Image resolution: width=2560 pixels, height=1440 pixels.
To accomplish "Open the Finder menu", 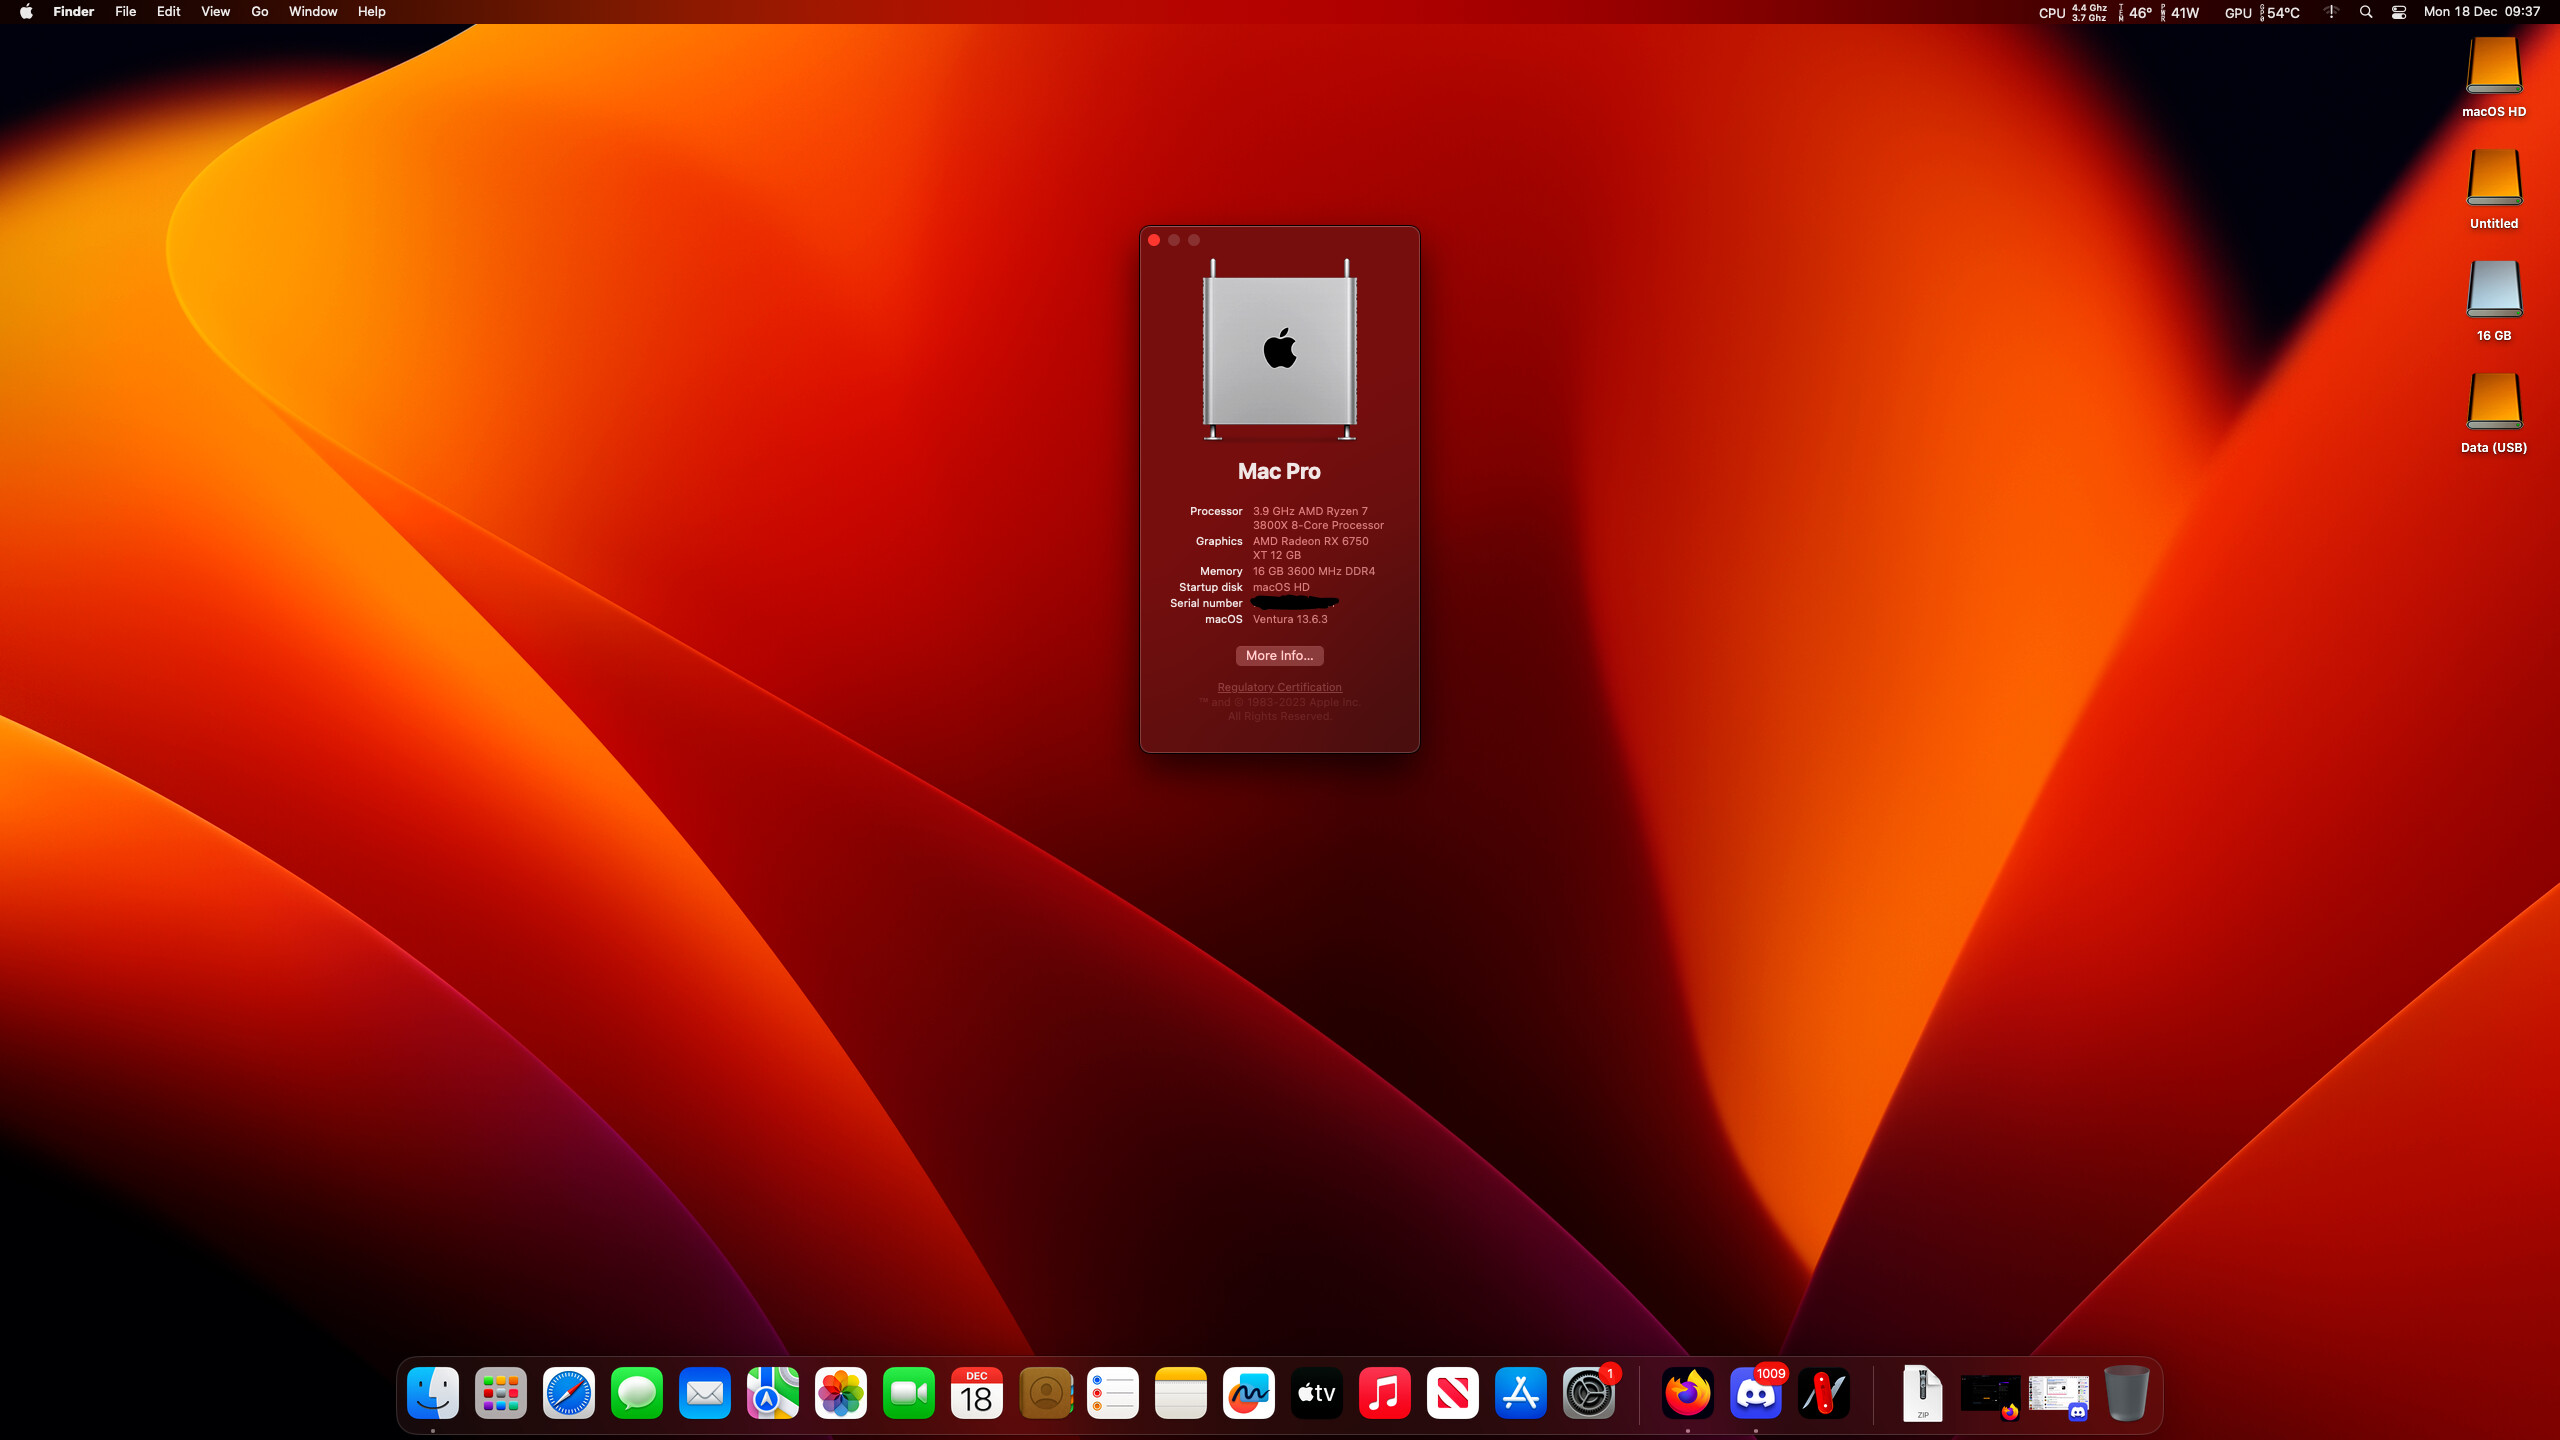I will [x=73, y=12].
